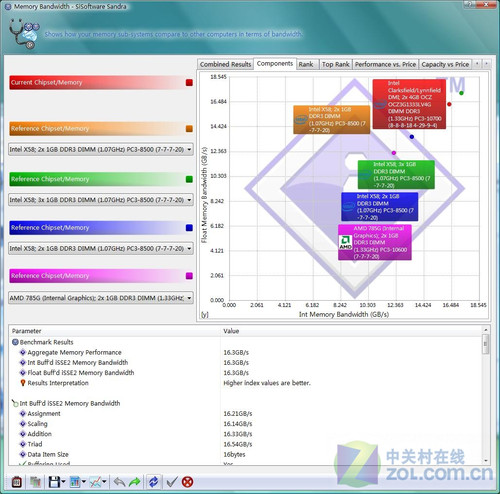Screen dimensions: 500x494
Task: Select the Components tab
Action: tap(275, 64)
